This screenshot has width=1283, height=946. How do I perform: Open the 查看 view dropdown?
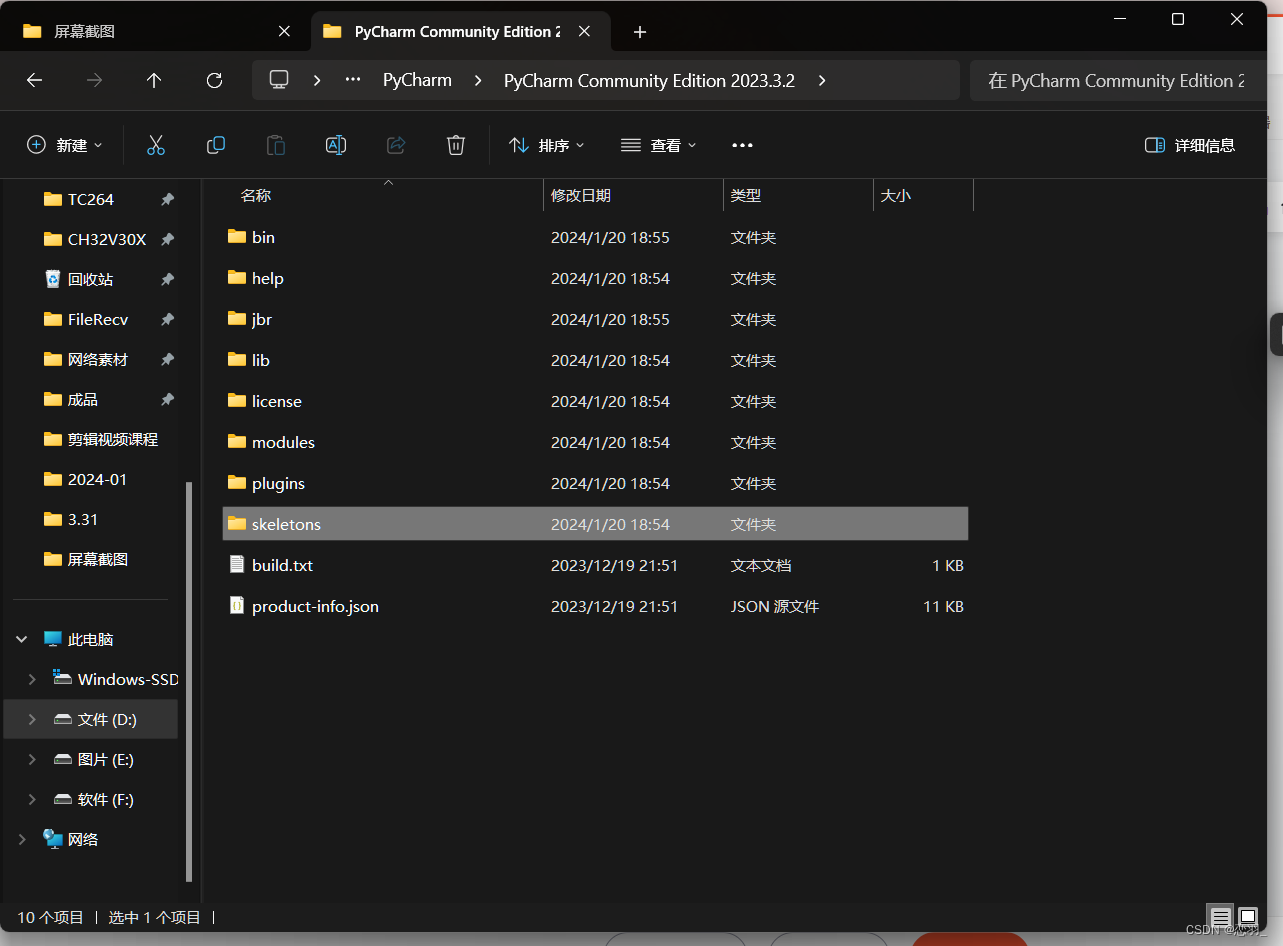(x=659, y=145)
